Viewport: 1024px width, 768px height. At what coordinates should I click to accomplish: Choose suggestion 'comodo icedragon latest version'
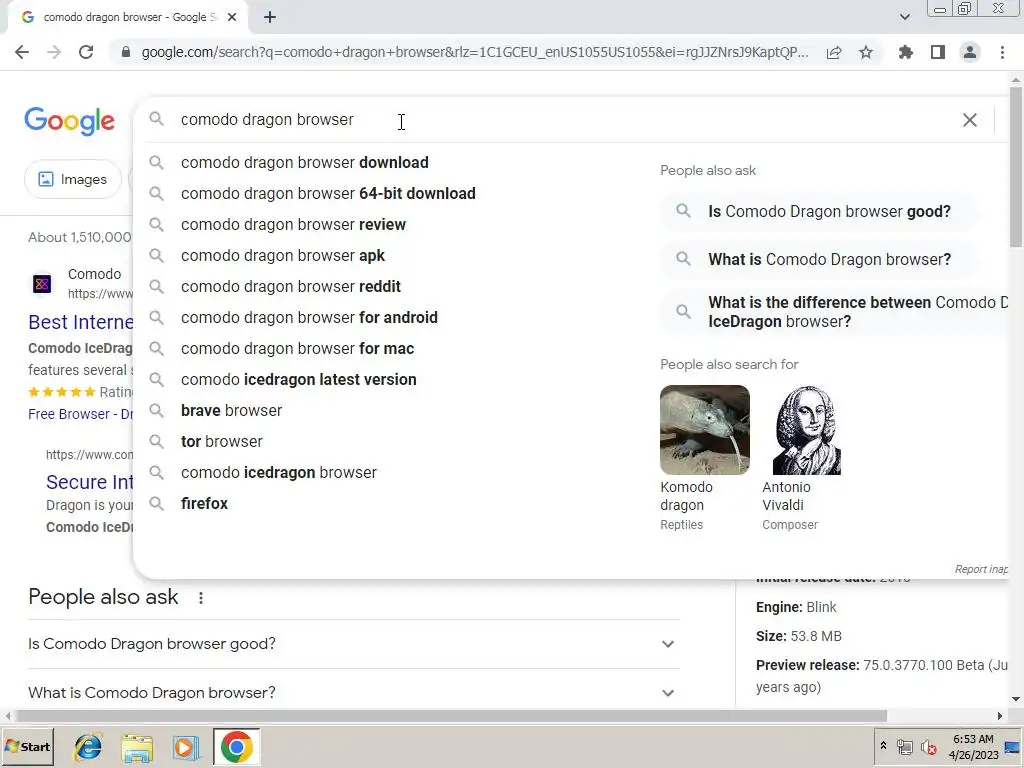click(298, 379)
